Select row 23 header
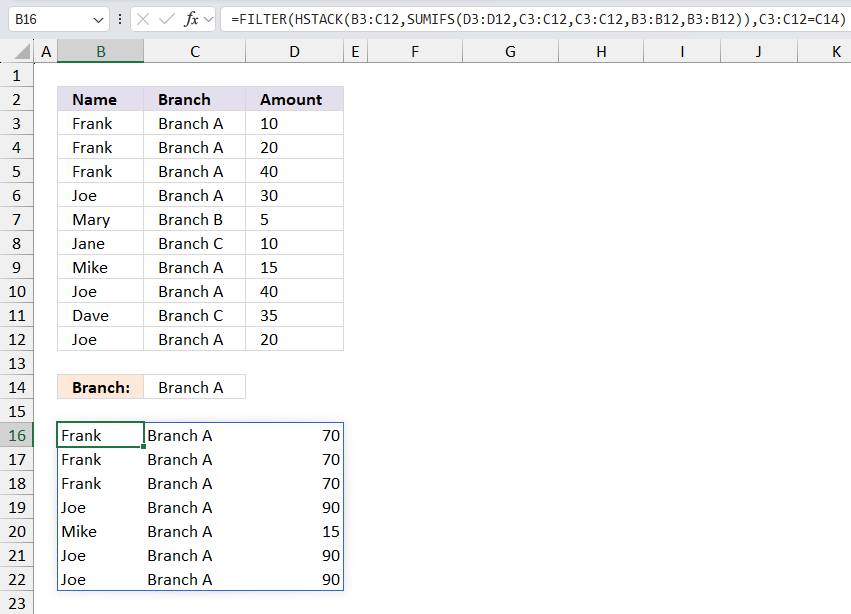Screen dimensions: 851x614 [x=16, y=603]
